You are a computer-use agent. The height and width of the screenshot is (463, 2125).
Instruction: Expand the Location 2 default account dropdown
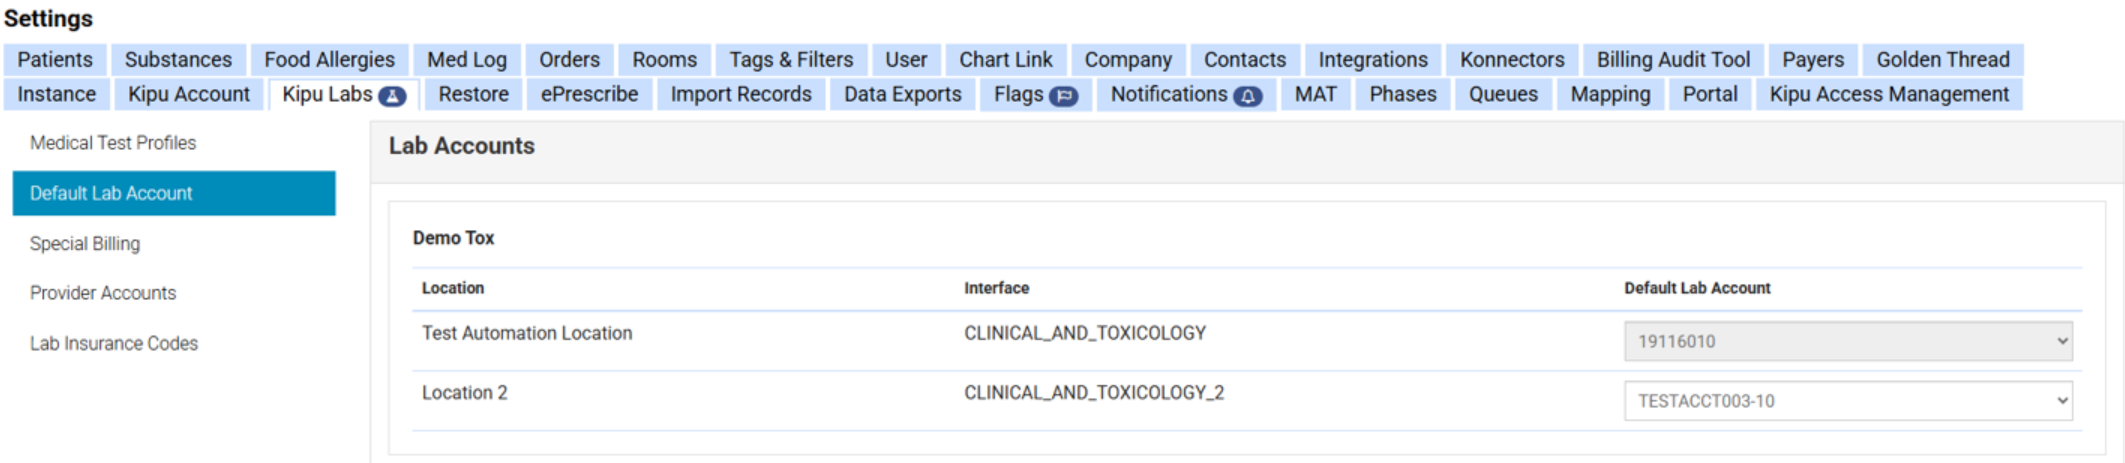1847,401
